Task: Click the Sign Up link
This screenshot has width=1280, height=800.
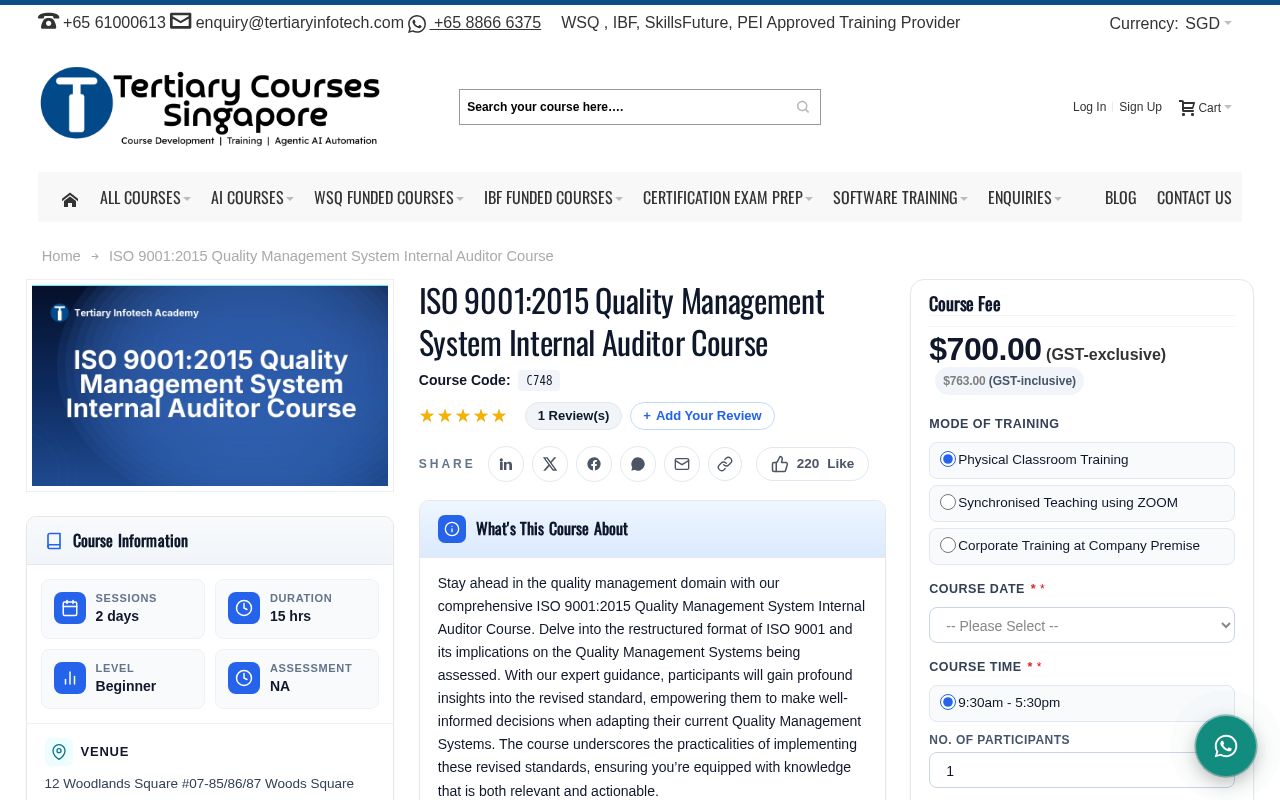Action: click(1140, 107)
